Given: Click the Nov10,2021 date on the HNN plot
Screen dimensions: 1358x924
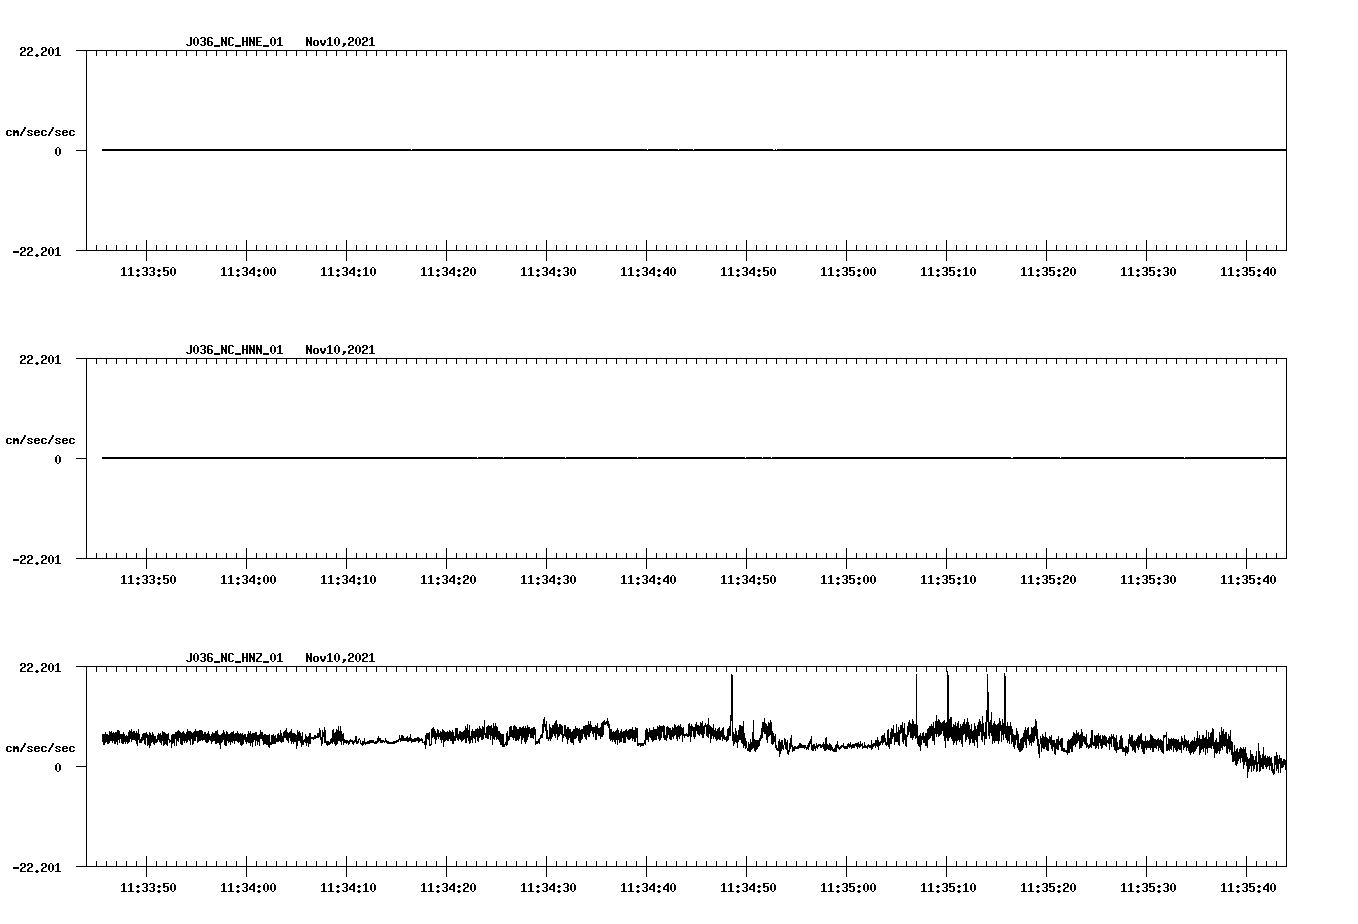Looking at the screenshot, I should (x=340, y=350).
